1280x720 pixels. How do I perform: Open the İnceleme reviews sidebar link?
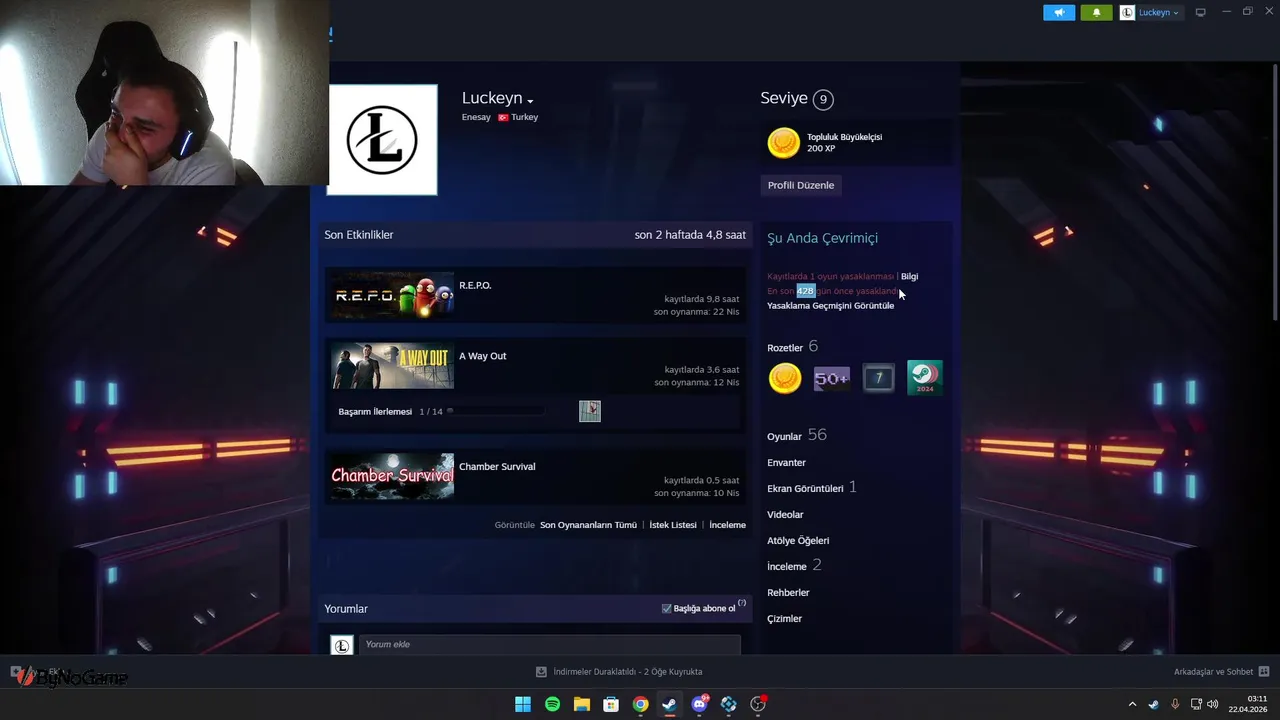787,566
